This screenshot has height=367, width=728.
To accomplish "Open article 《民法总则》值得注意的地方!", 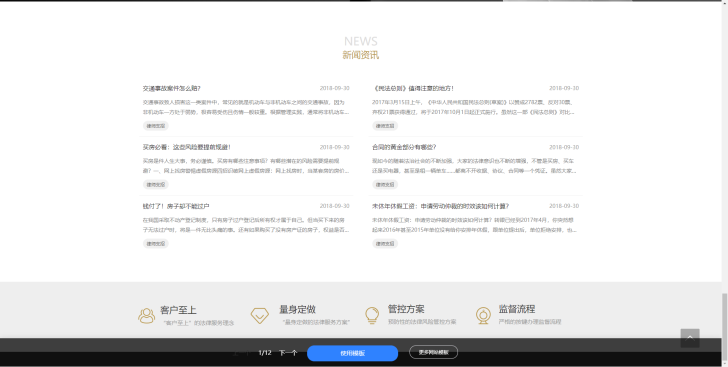I will coord(413,88).
